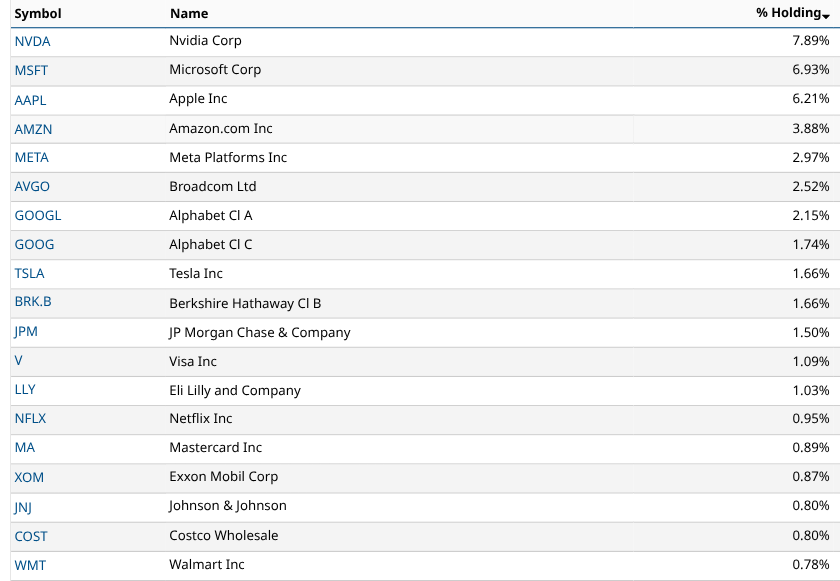Open the NFLX ticker link
The image size is (840, 581).
point(31,418)
